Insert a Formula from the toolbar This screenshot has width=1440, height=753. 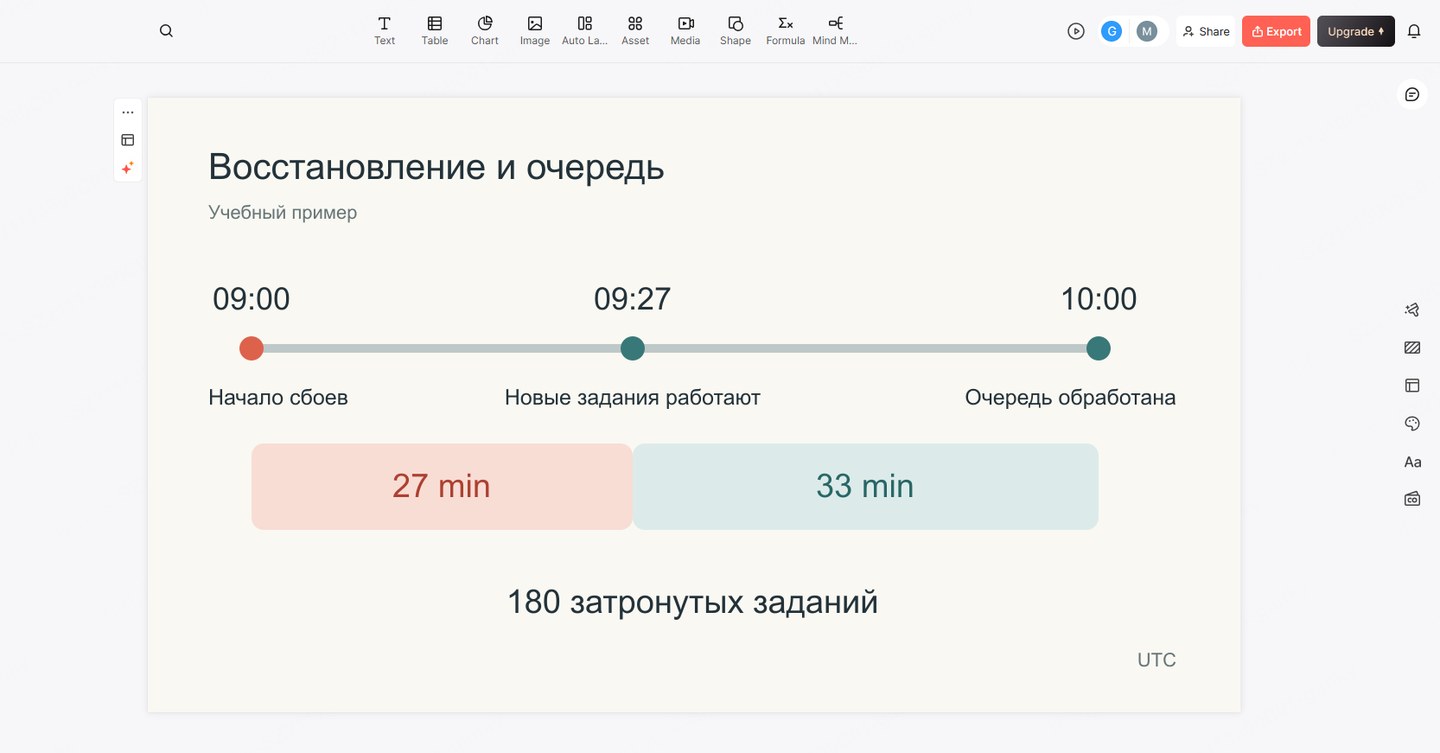pyautogui.click(x=785, y=31)
